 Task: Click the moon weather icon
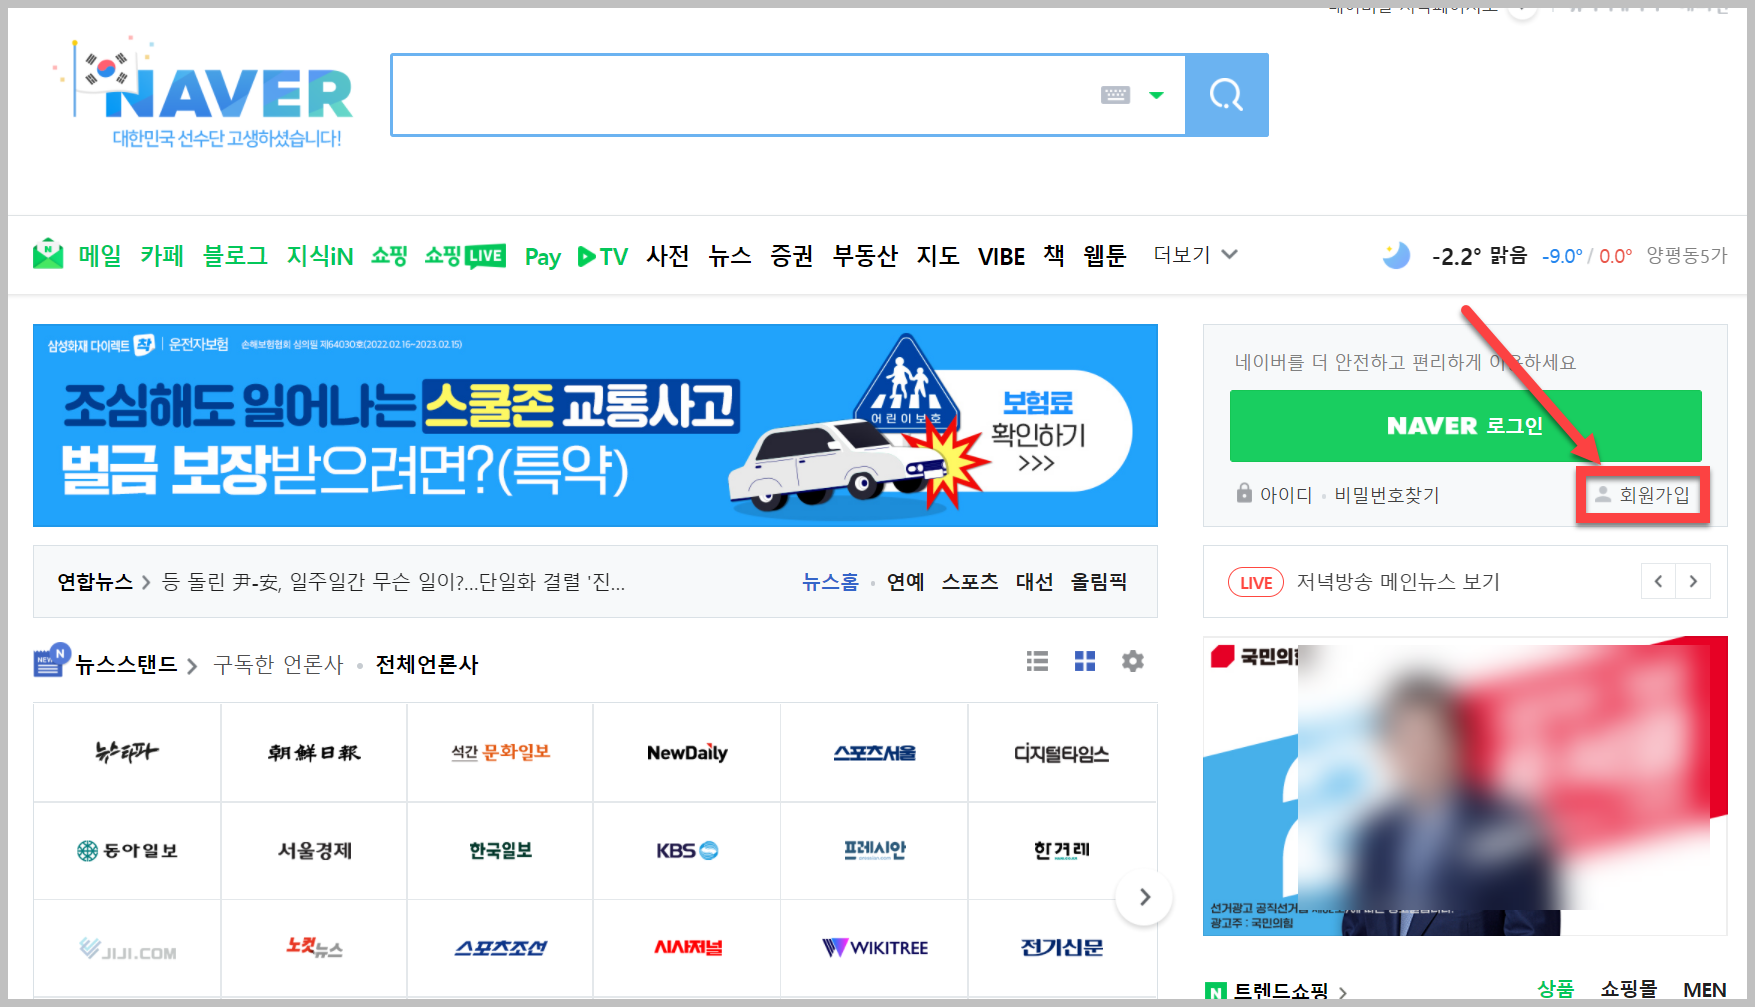click(x=1396, y=256)
